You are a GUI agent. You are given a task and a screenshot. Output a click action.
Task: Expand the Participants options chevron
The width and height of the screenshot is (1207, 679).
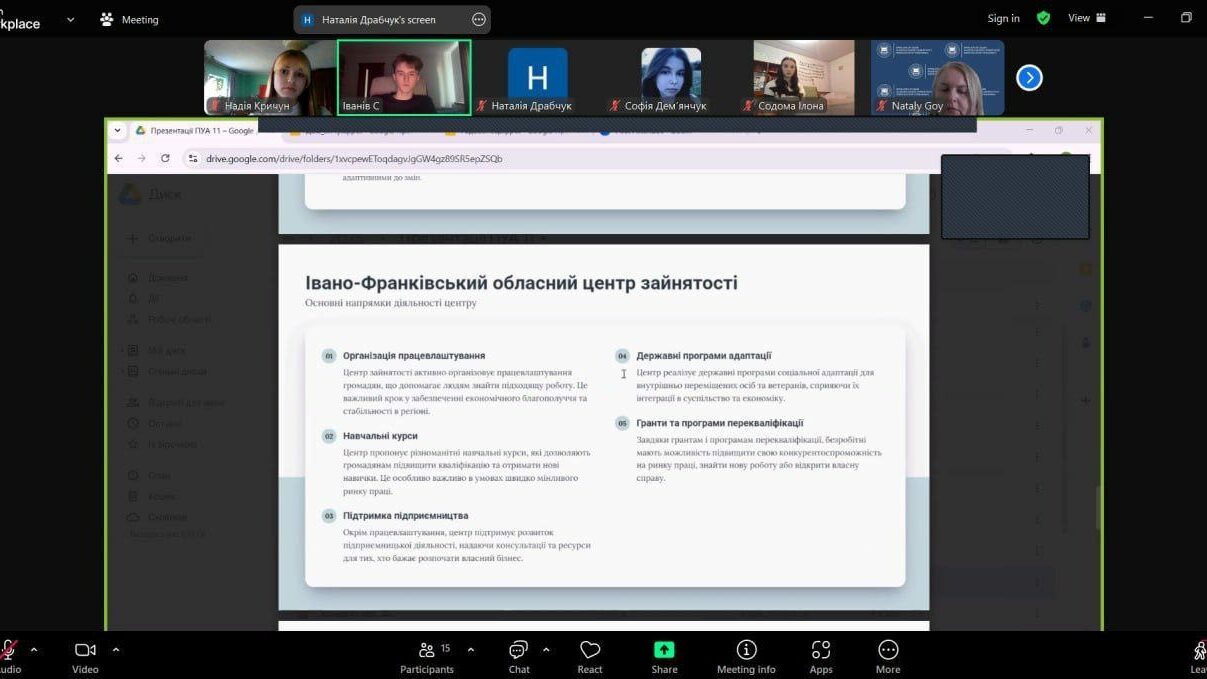[471, 649]
